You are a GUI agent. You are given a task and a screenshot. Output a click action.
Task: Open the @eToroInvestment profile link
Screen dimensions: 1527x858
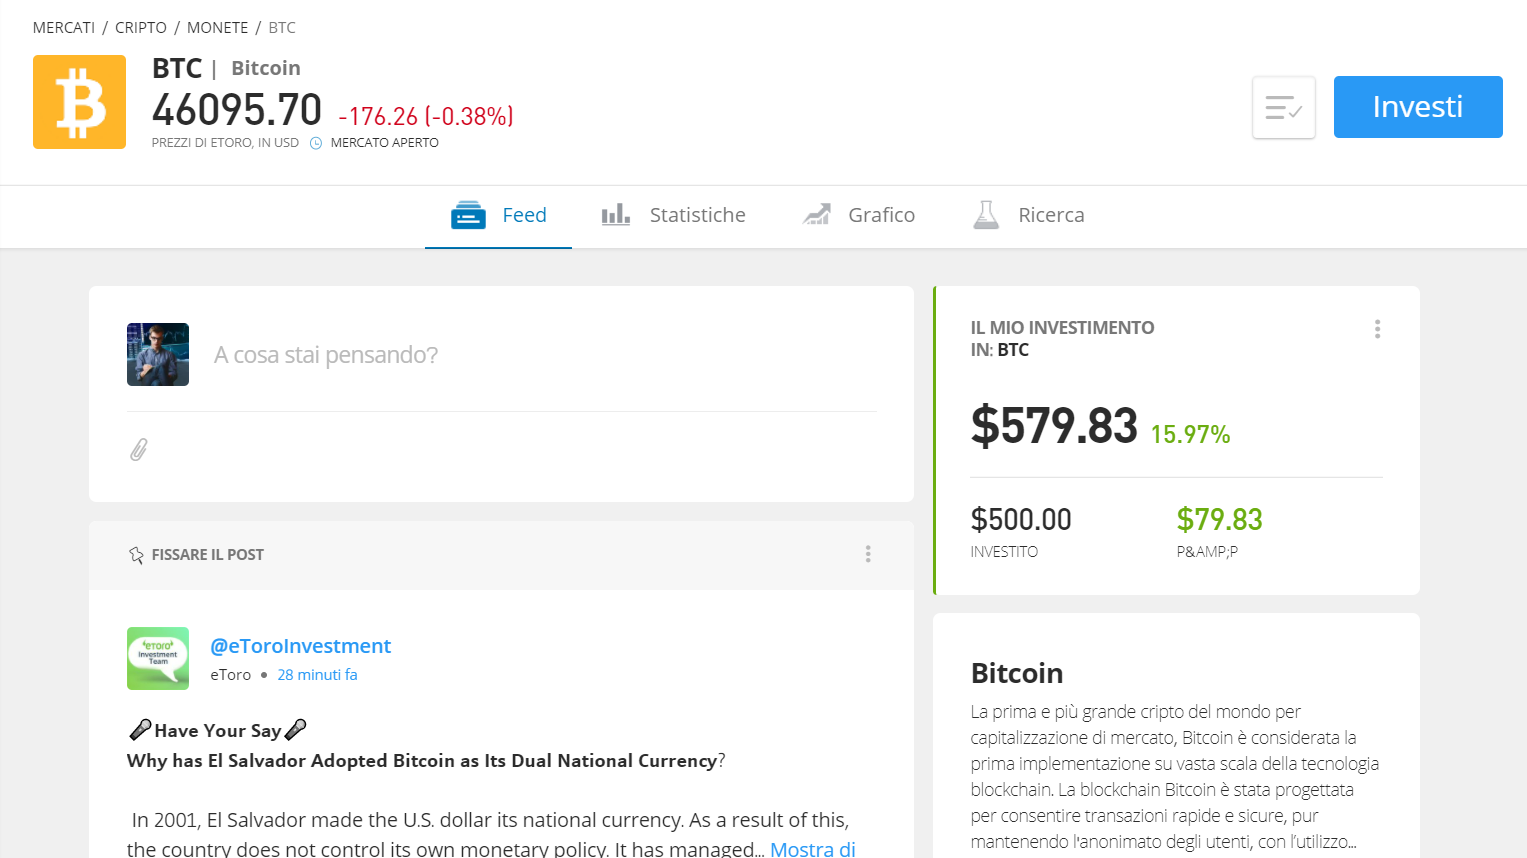300,646
